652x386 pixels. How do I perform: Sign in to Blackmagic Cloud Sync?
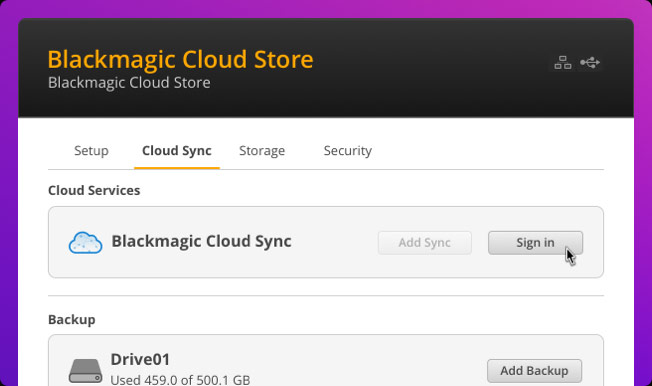click(535, 242)
